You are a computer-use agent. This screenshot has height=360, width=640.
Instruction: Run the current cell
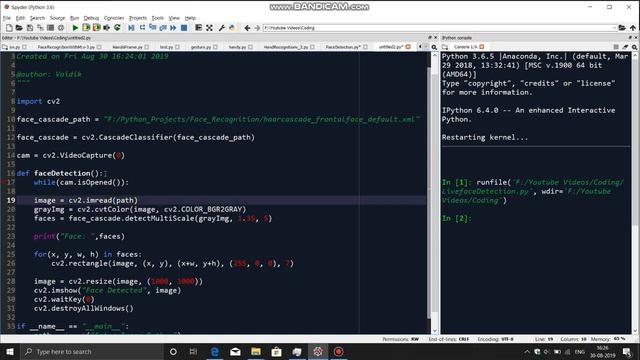[x=86, y=28]
